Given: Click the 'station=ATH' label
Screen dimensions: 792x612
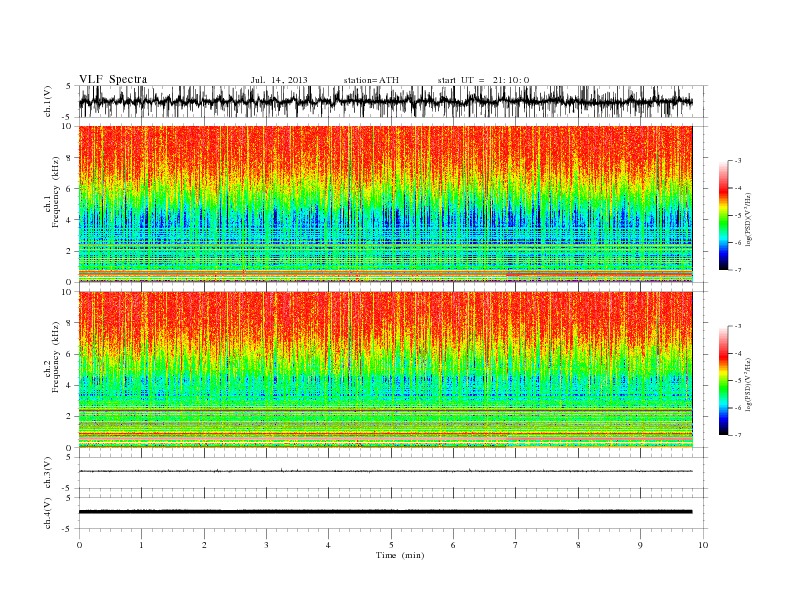Looking at the screenshot, I should point(371,80).
